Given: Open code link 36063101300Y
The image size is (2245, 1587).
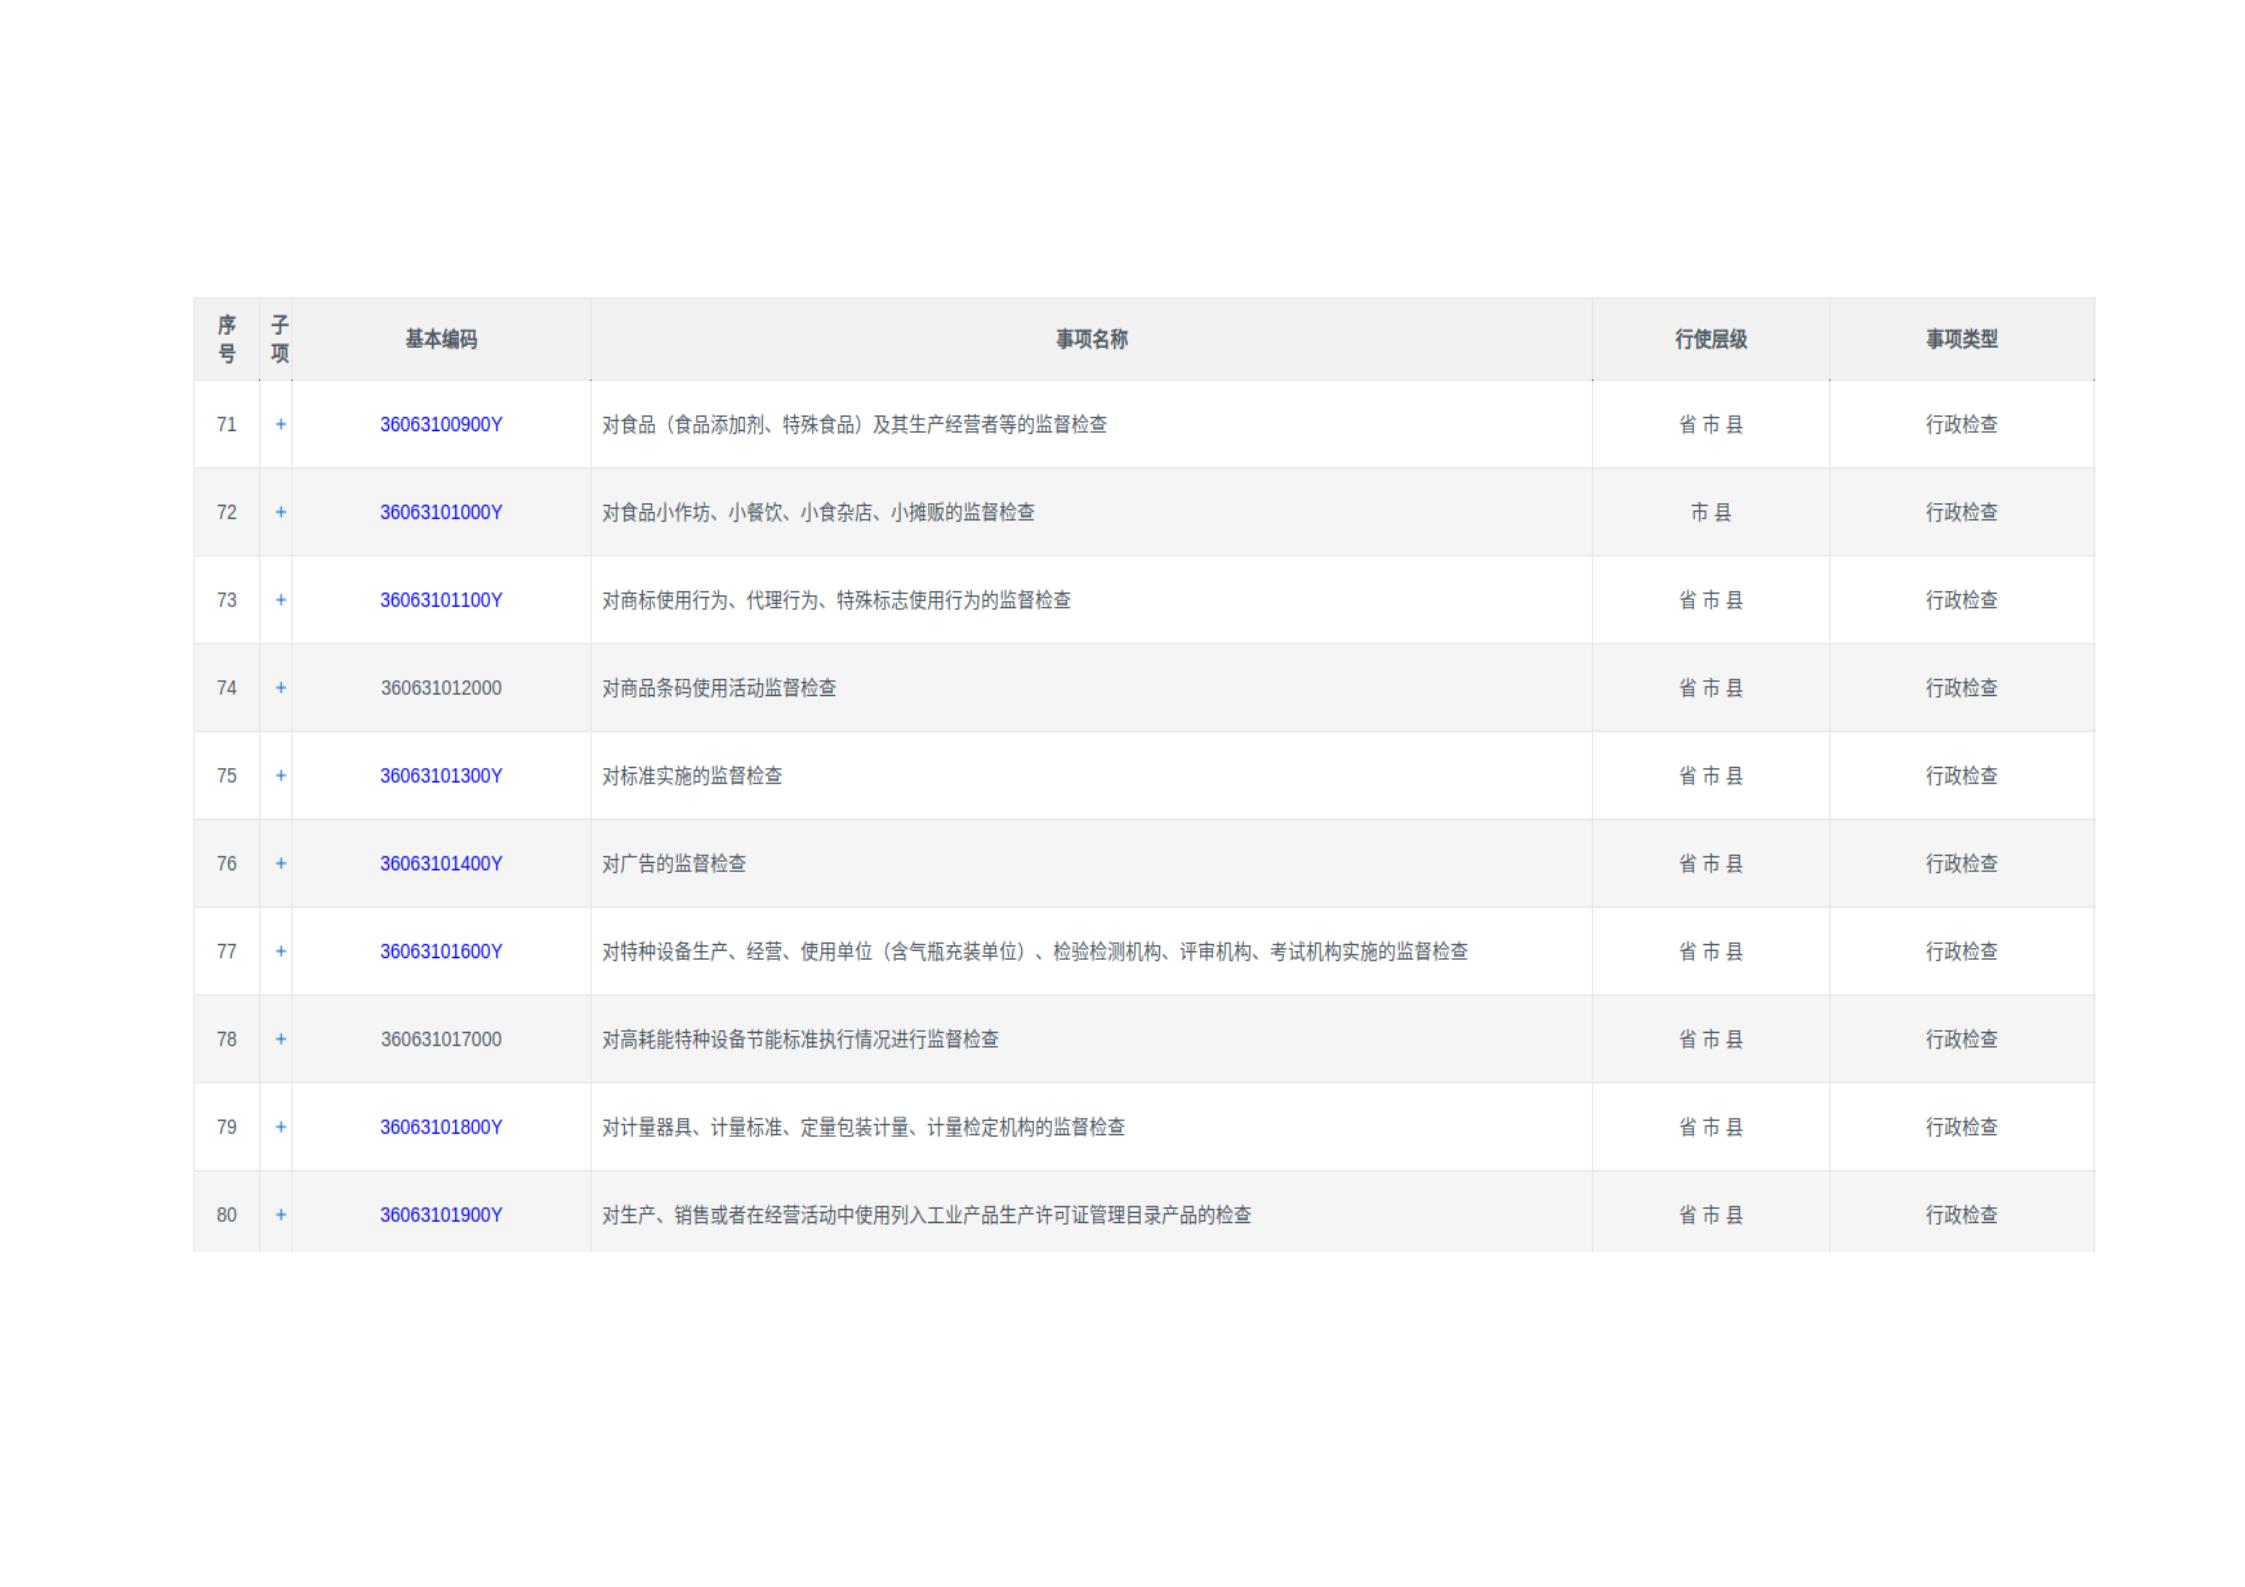Looking at the screenshot, I should pos(441,776).
